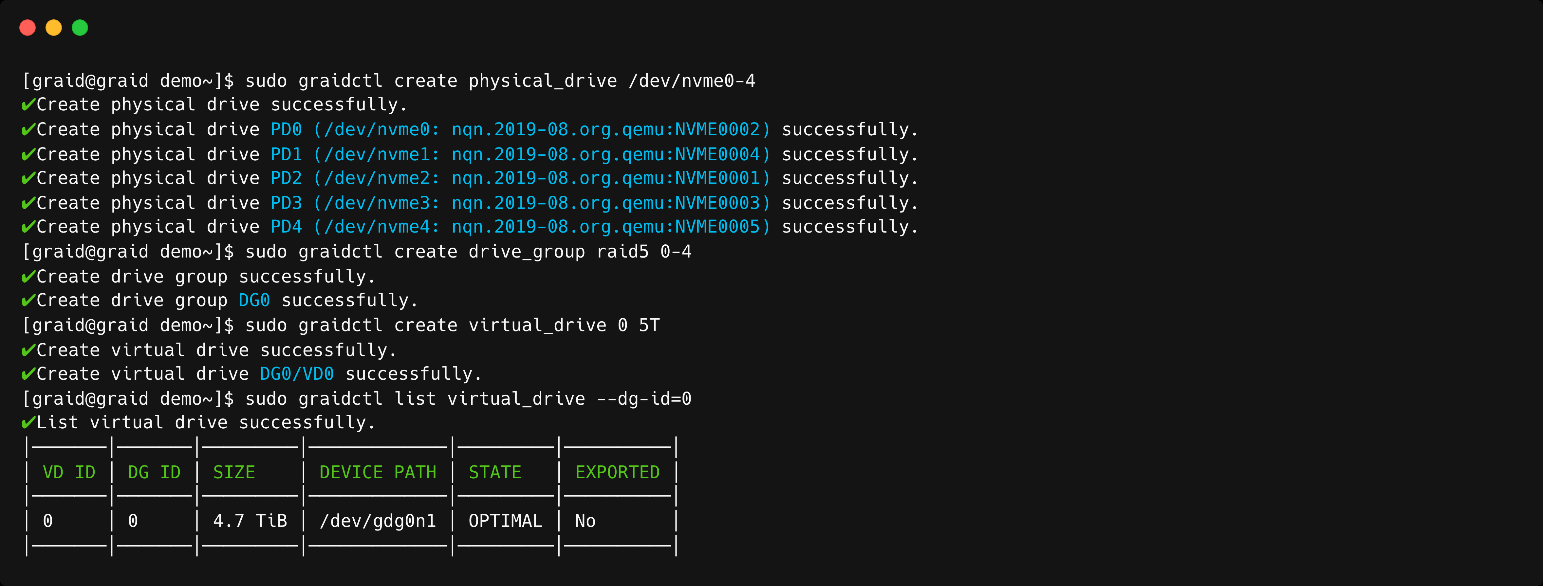Select the VD ID column header
The width and height of the screenshot is (1543, 586).
tap(68, 471)
